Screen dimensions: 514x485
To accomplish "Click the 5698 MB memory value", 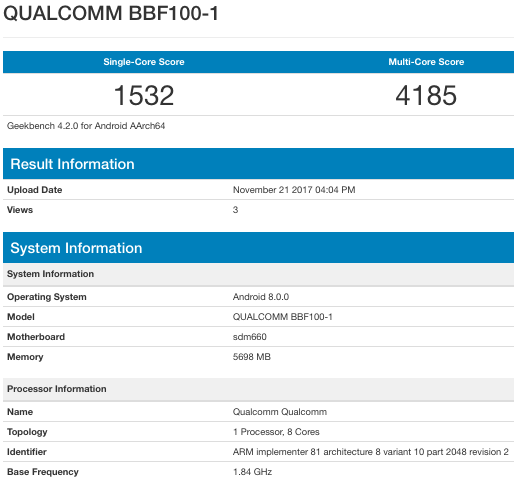I will click(252, 357).
